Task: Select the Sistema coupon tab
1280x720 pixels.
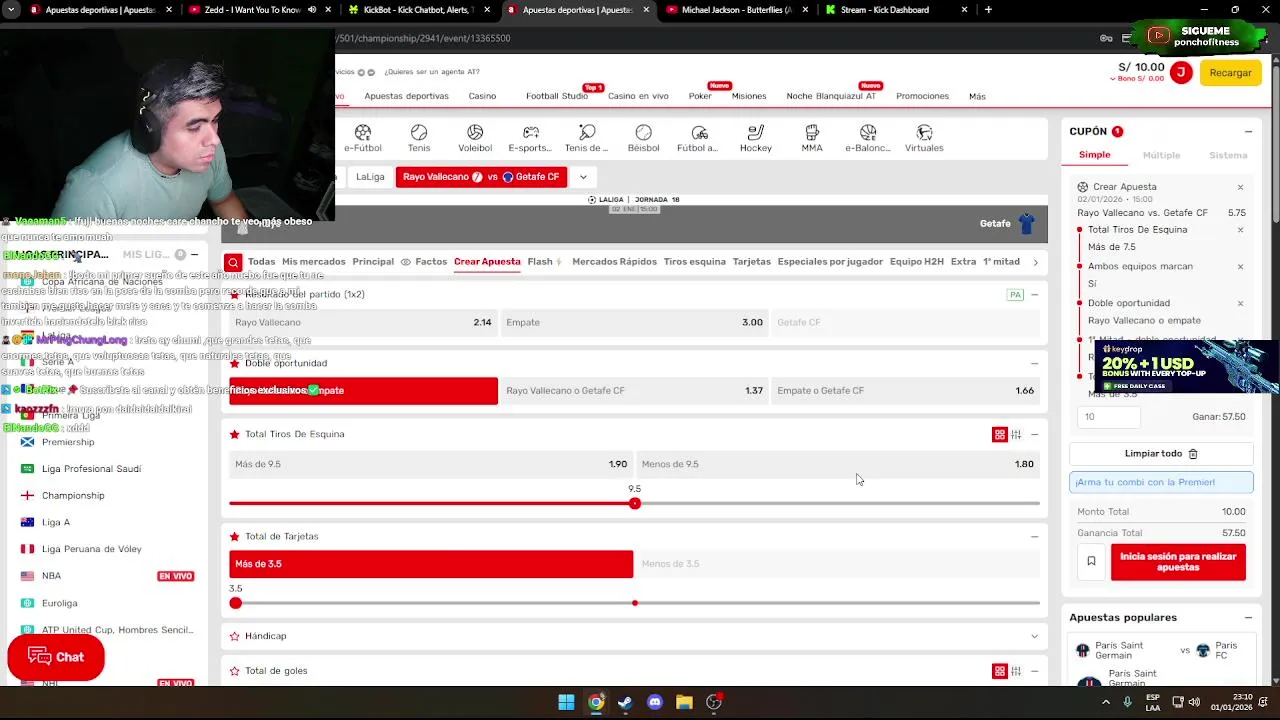Action: coord(1228,155)
